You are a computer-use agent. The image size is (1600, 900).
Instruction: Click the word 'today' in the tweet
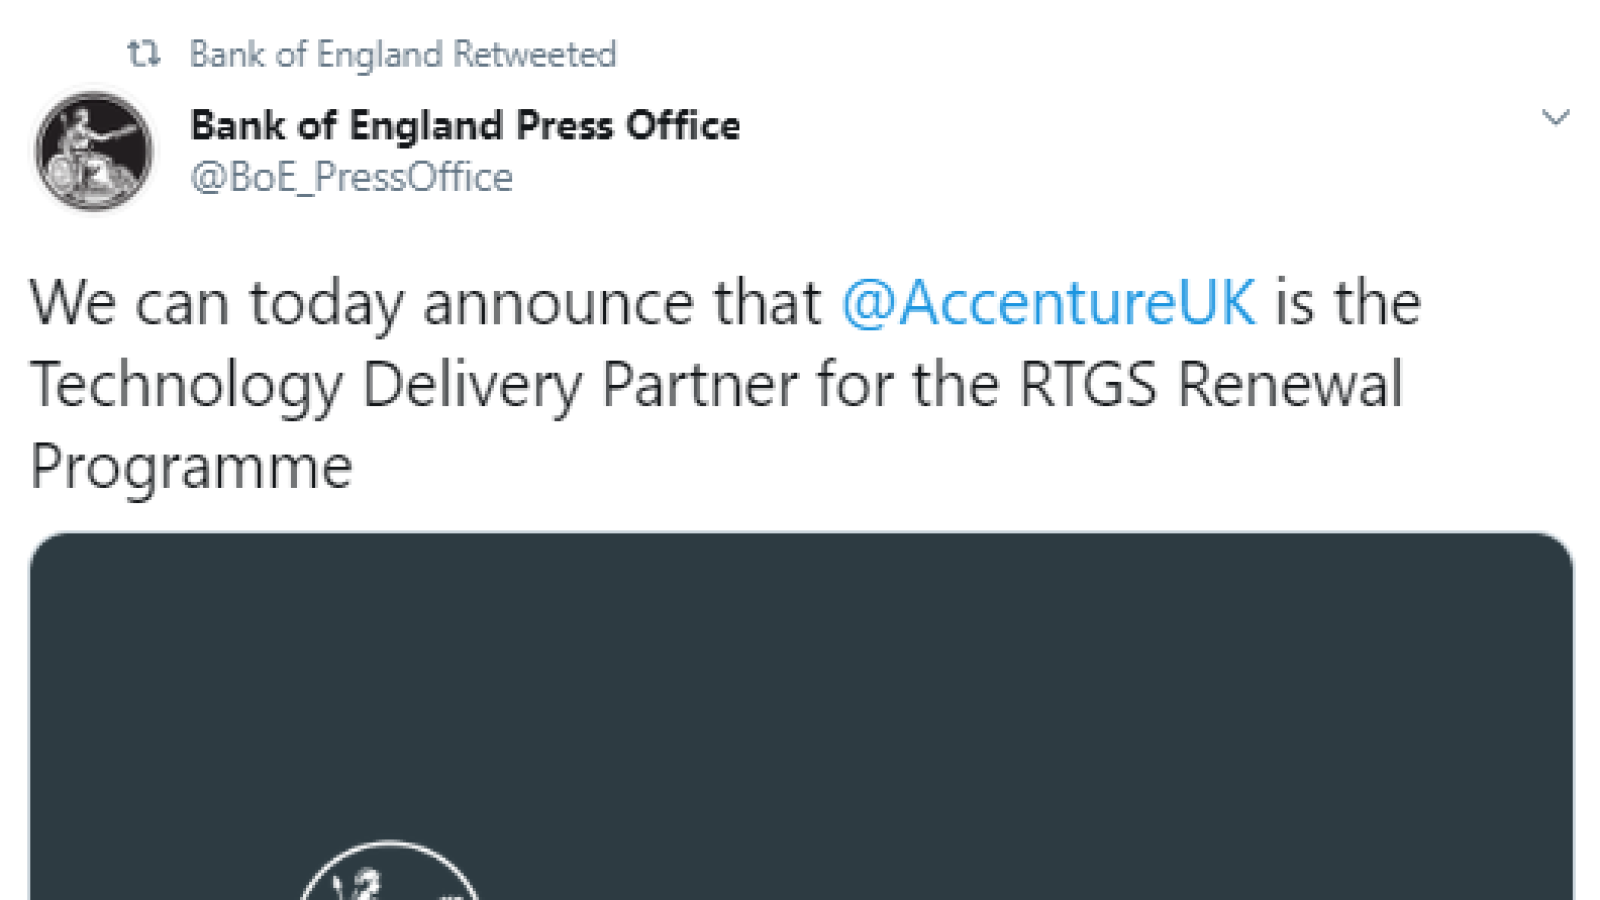point(326,304)
